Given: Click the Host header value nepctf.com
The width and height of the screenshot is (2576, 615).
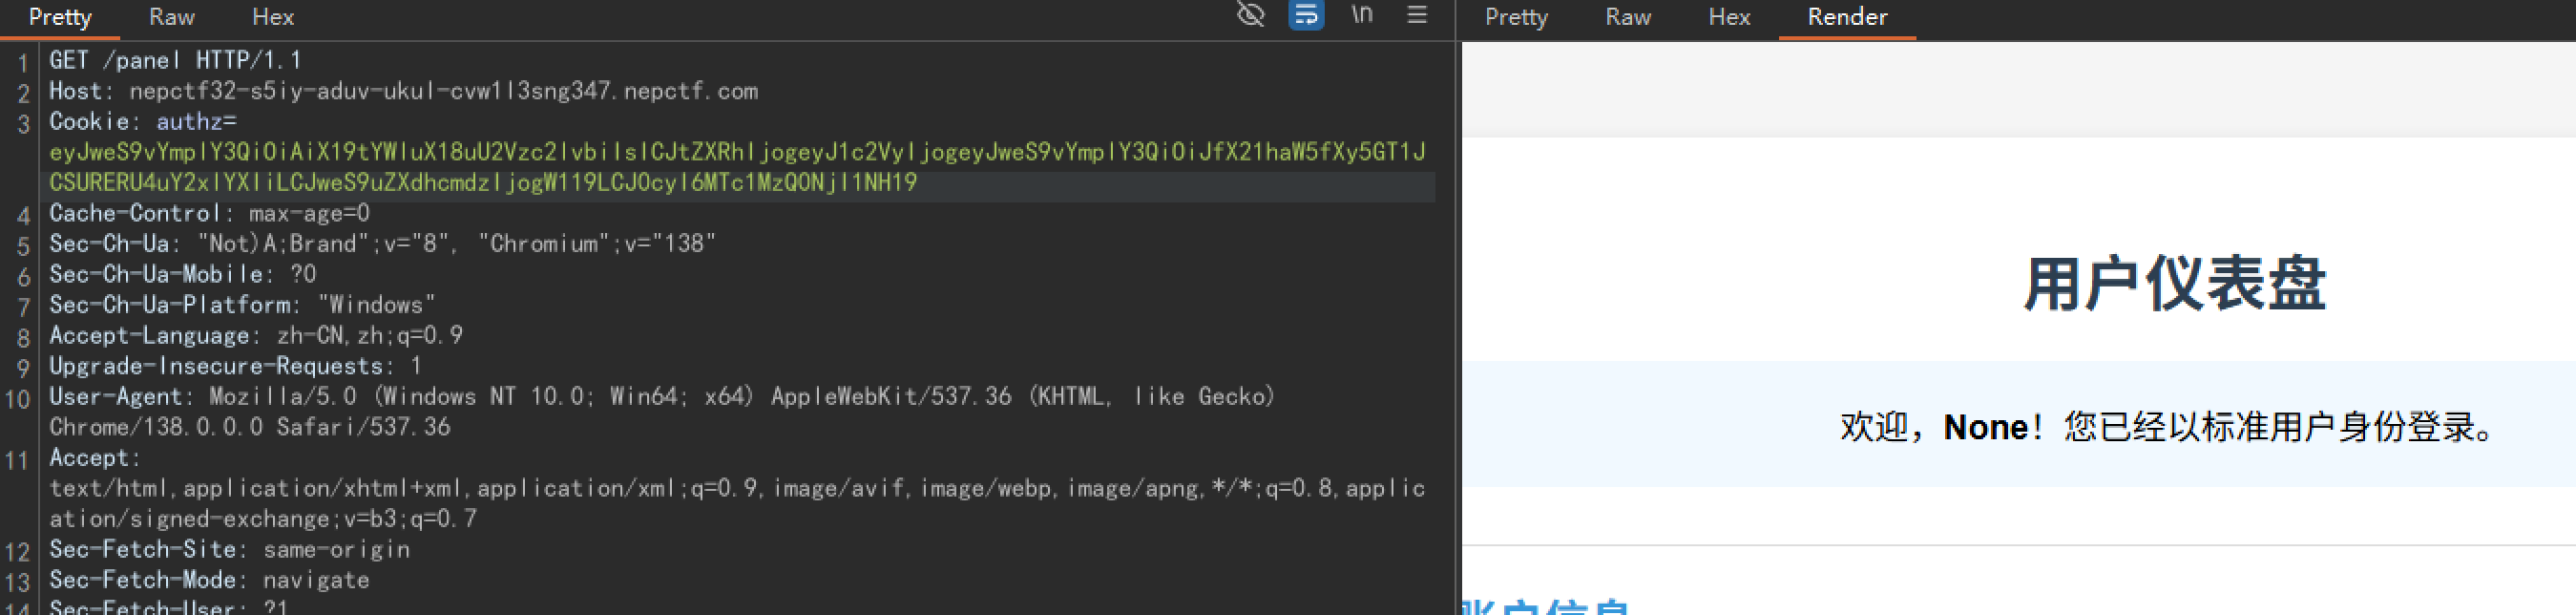Looking at the screenshot, I should (x=443, y=91).
